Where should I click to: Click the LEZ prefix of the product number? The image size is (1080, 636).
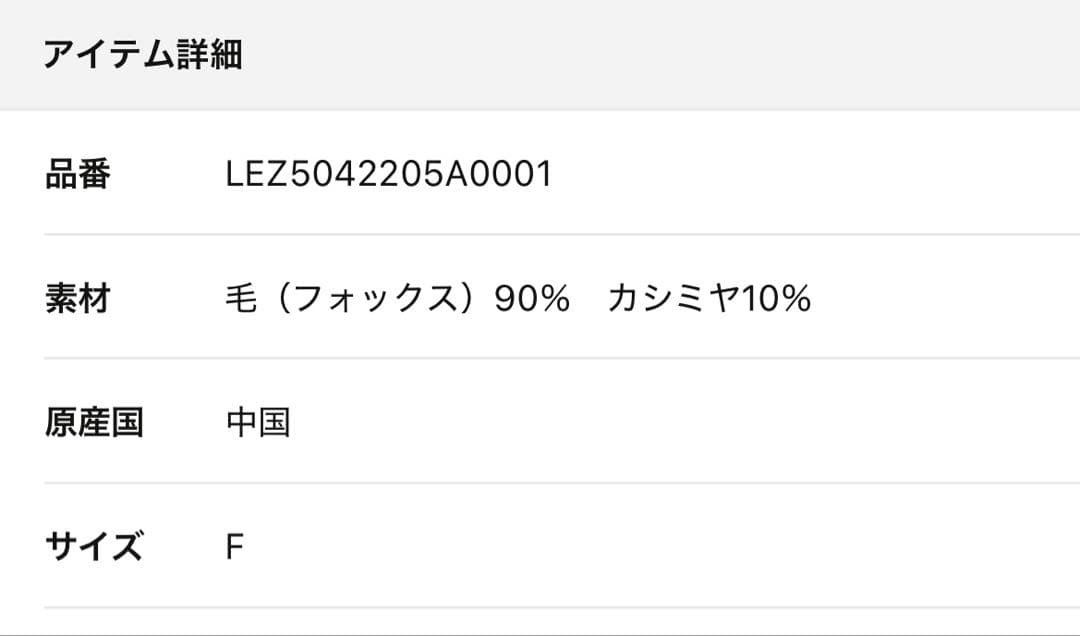258,175
